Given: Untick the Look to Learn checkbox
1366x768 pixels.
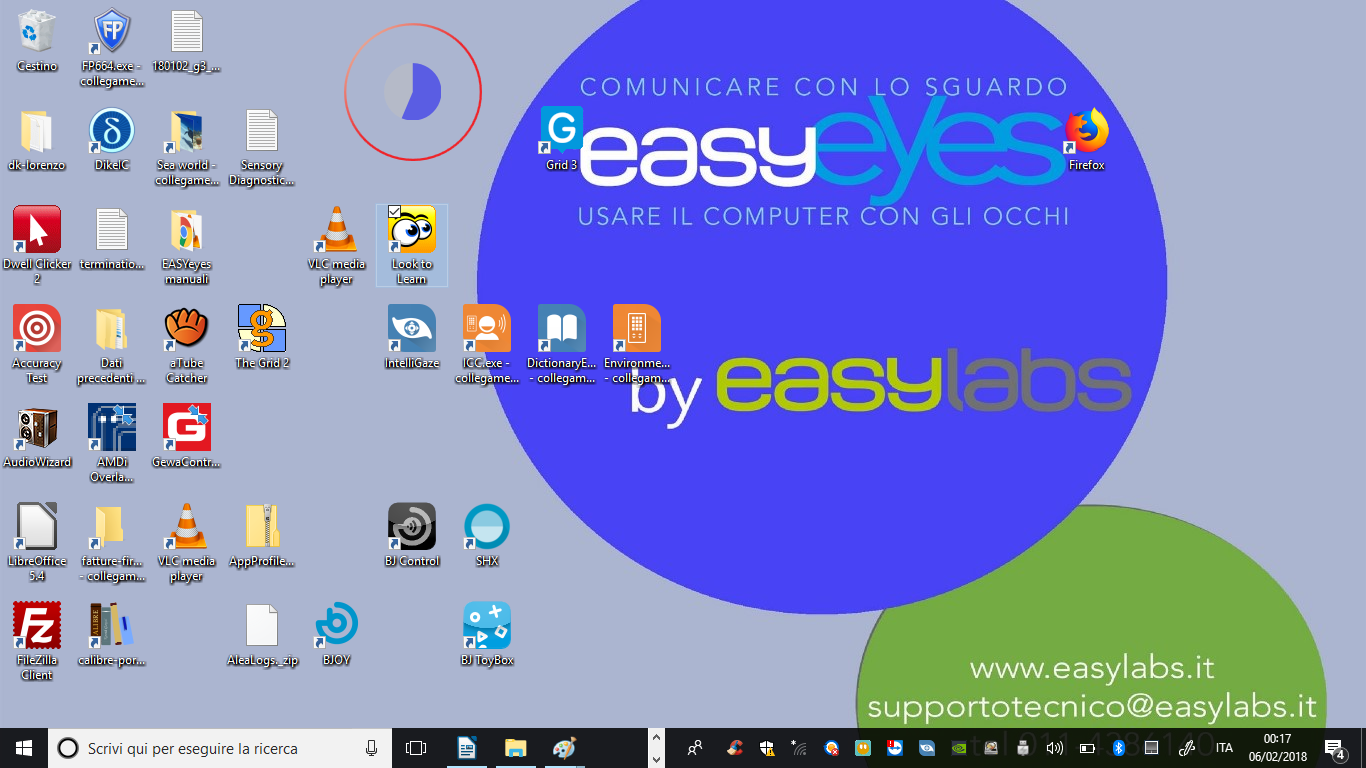Looking at the screenshot, I should pos(394,212).
